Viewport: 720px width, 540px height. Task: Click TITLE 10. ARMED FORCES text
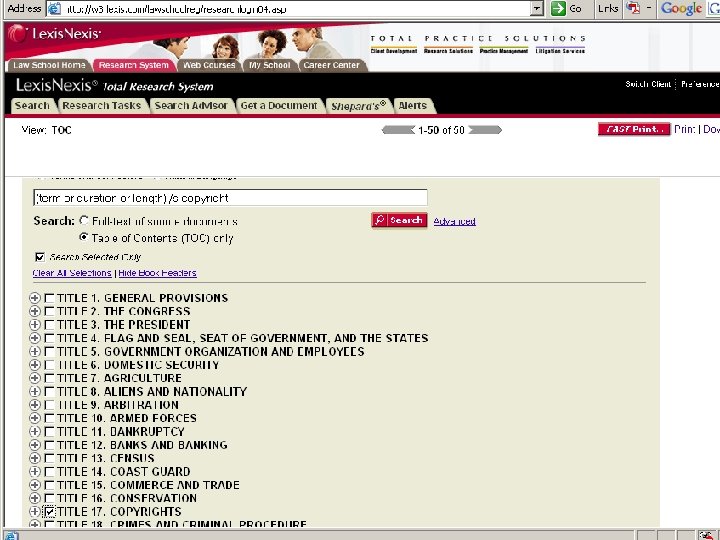pos(127,418)
